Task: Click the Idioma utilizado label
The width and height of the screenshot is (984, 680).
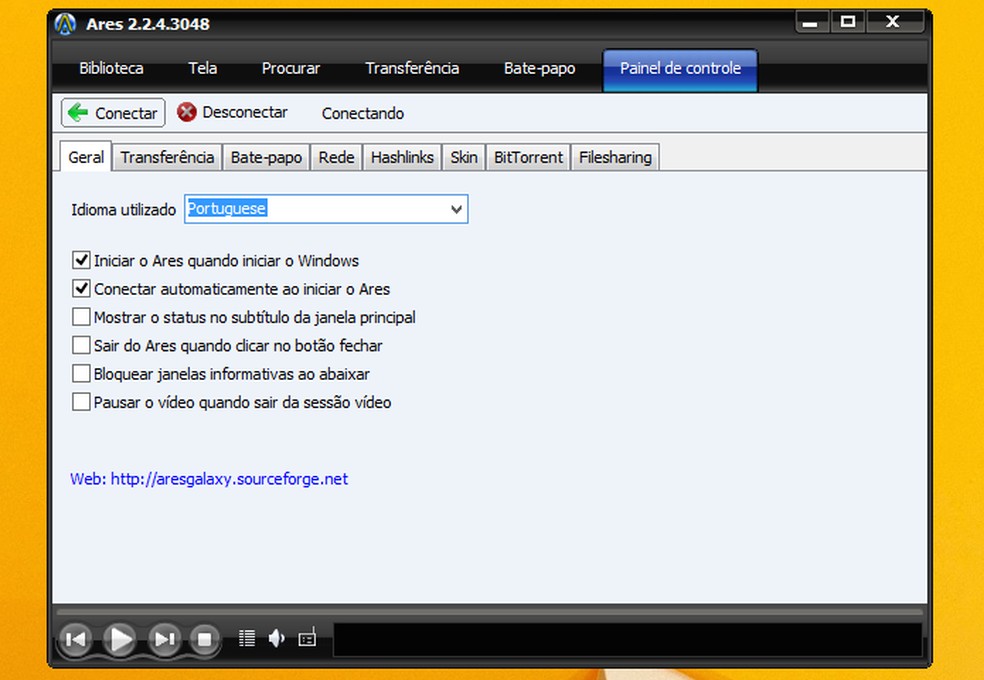Action: 123,210
